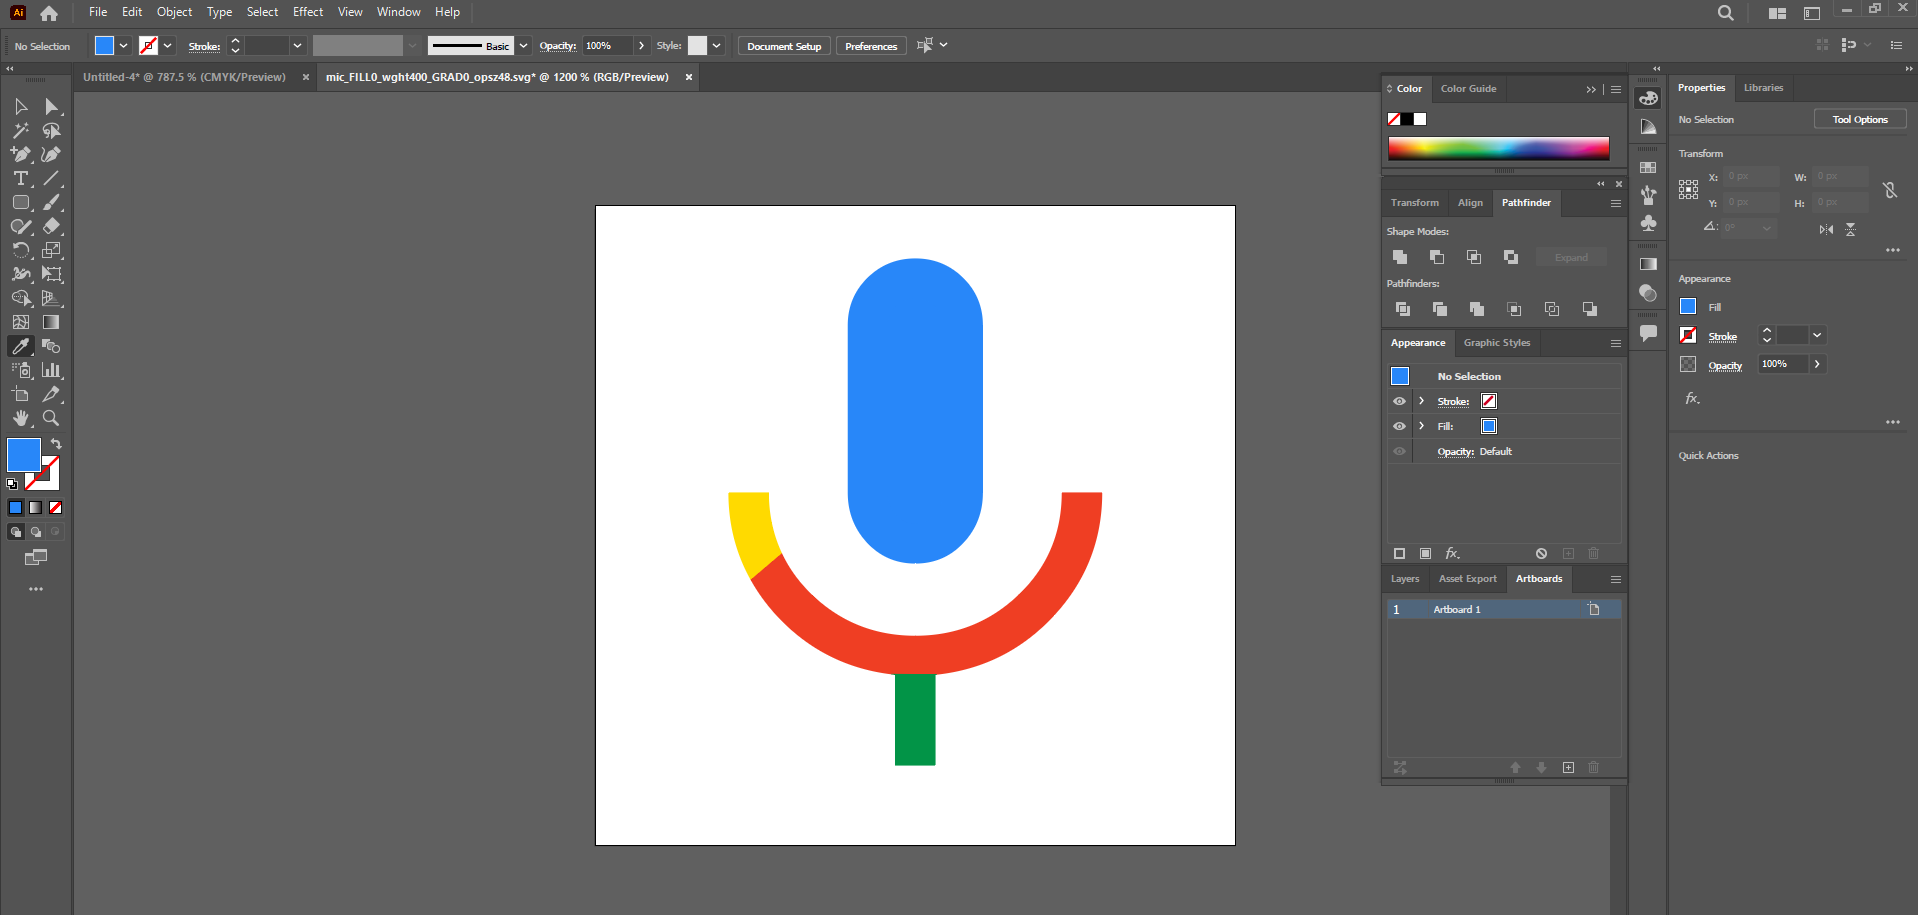Set color mode below fill swatch

(x=15, y=508)
